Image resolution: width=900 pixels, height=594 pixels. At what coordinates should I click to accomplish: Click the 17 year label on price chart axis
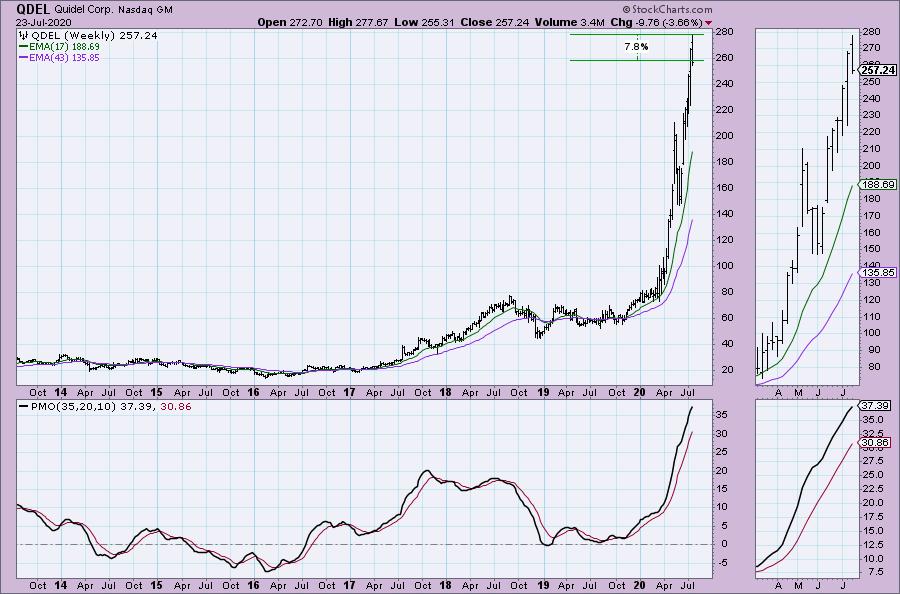coord(349,393)
